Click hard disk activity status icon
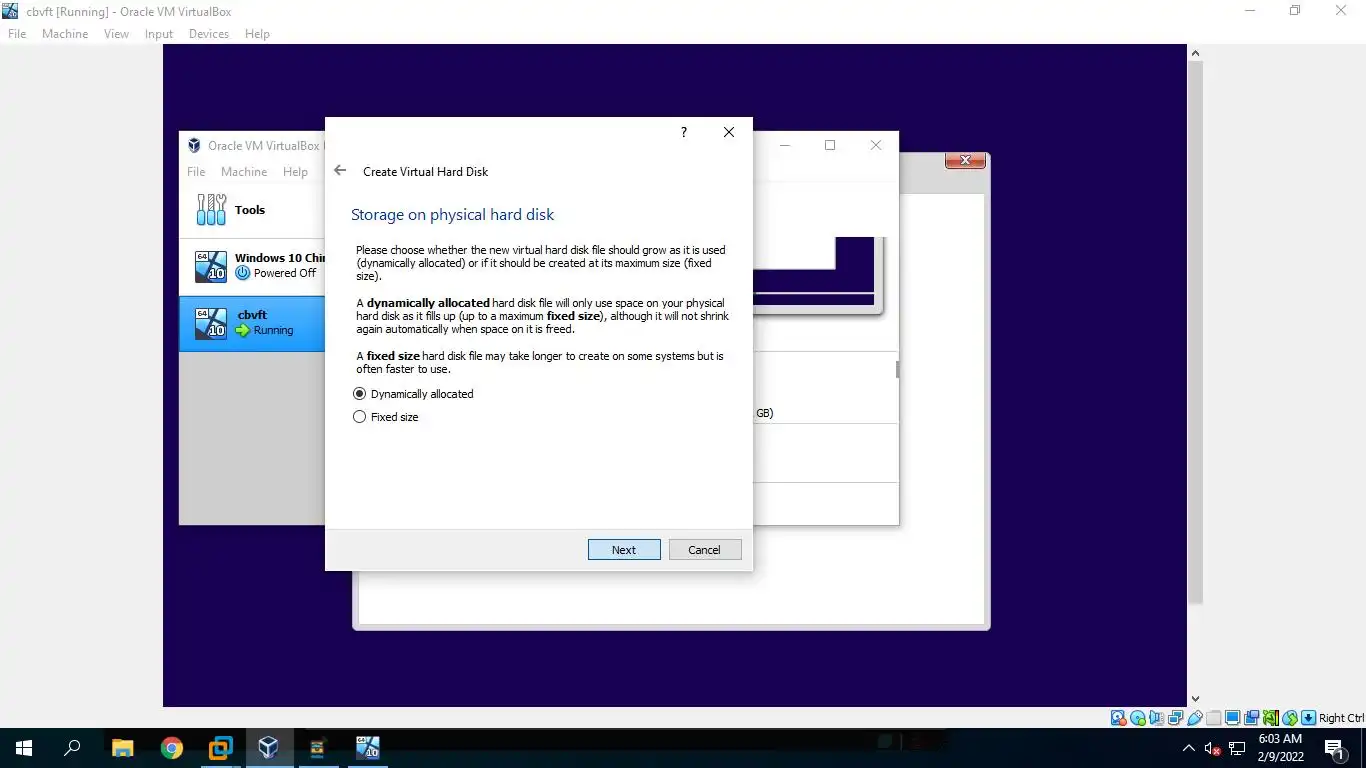 pos(1118,718)
